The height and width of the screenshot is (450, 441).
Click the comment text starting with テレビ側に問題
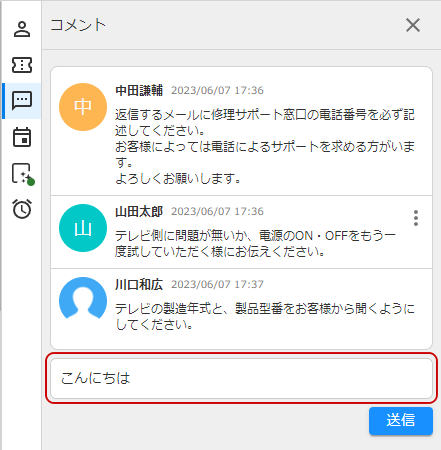coord(255,244)
